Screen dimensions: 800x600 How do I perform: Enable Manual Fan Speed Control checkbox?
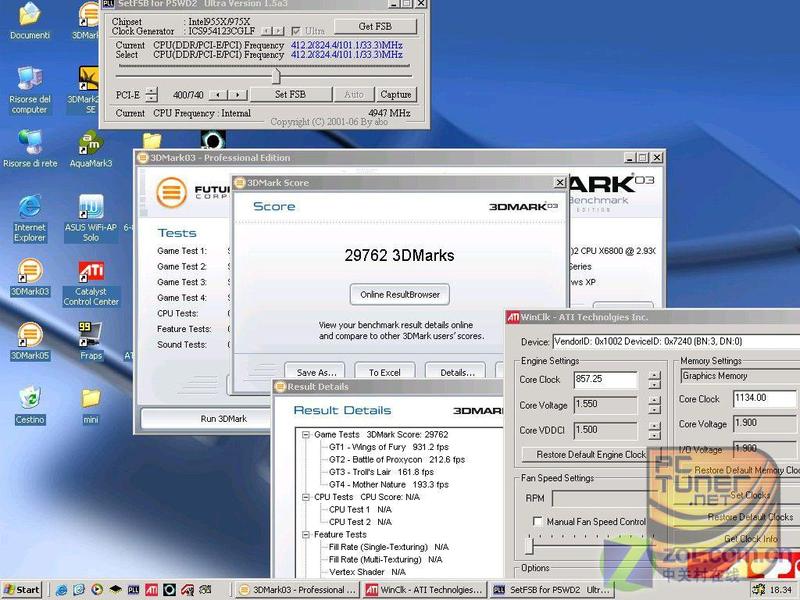[x=537, y=521]
